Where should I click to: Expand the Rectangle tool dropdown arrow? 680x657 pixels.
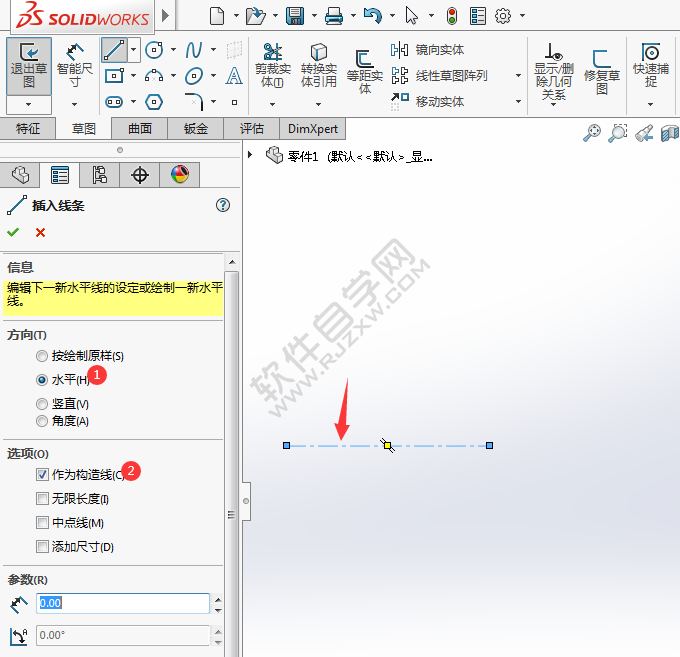pyautogui.click(x=134, y=76)
